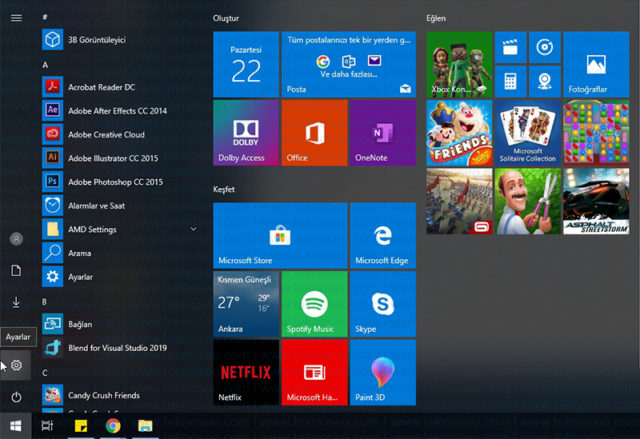Open the Groove Music disc tile

[x=545, y=47]
